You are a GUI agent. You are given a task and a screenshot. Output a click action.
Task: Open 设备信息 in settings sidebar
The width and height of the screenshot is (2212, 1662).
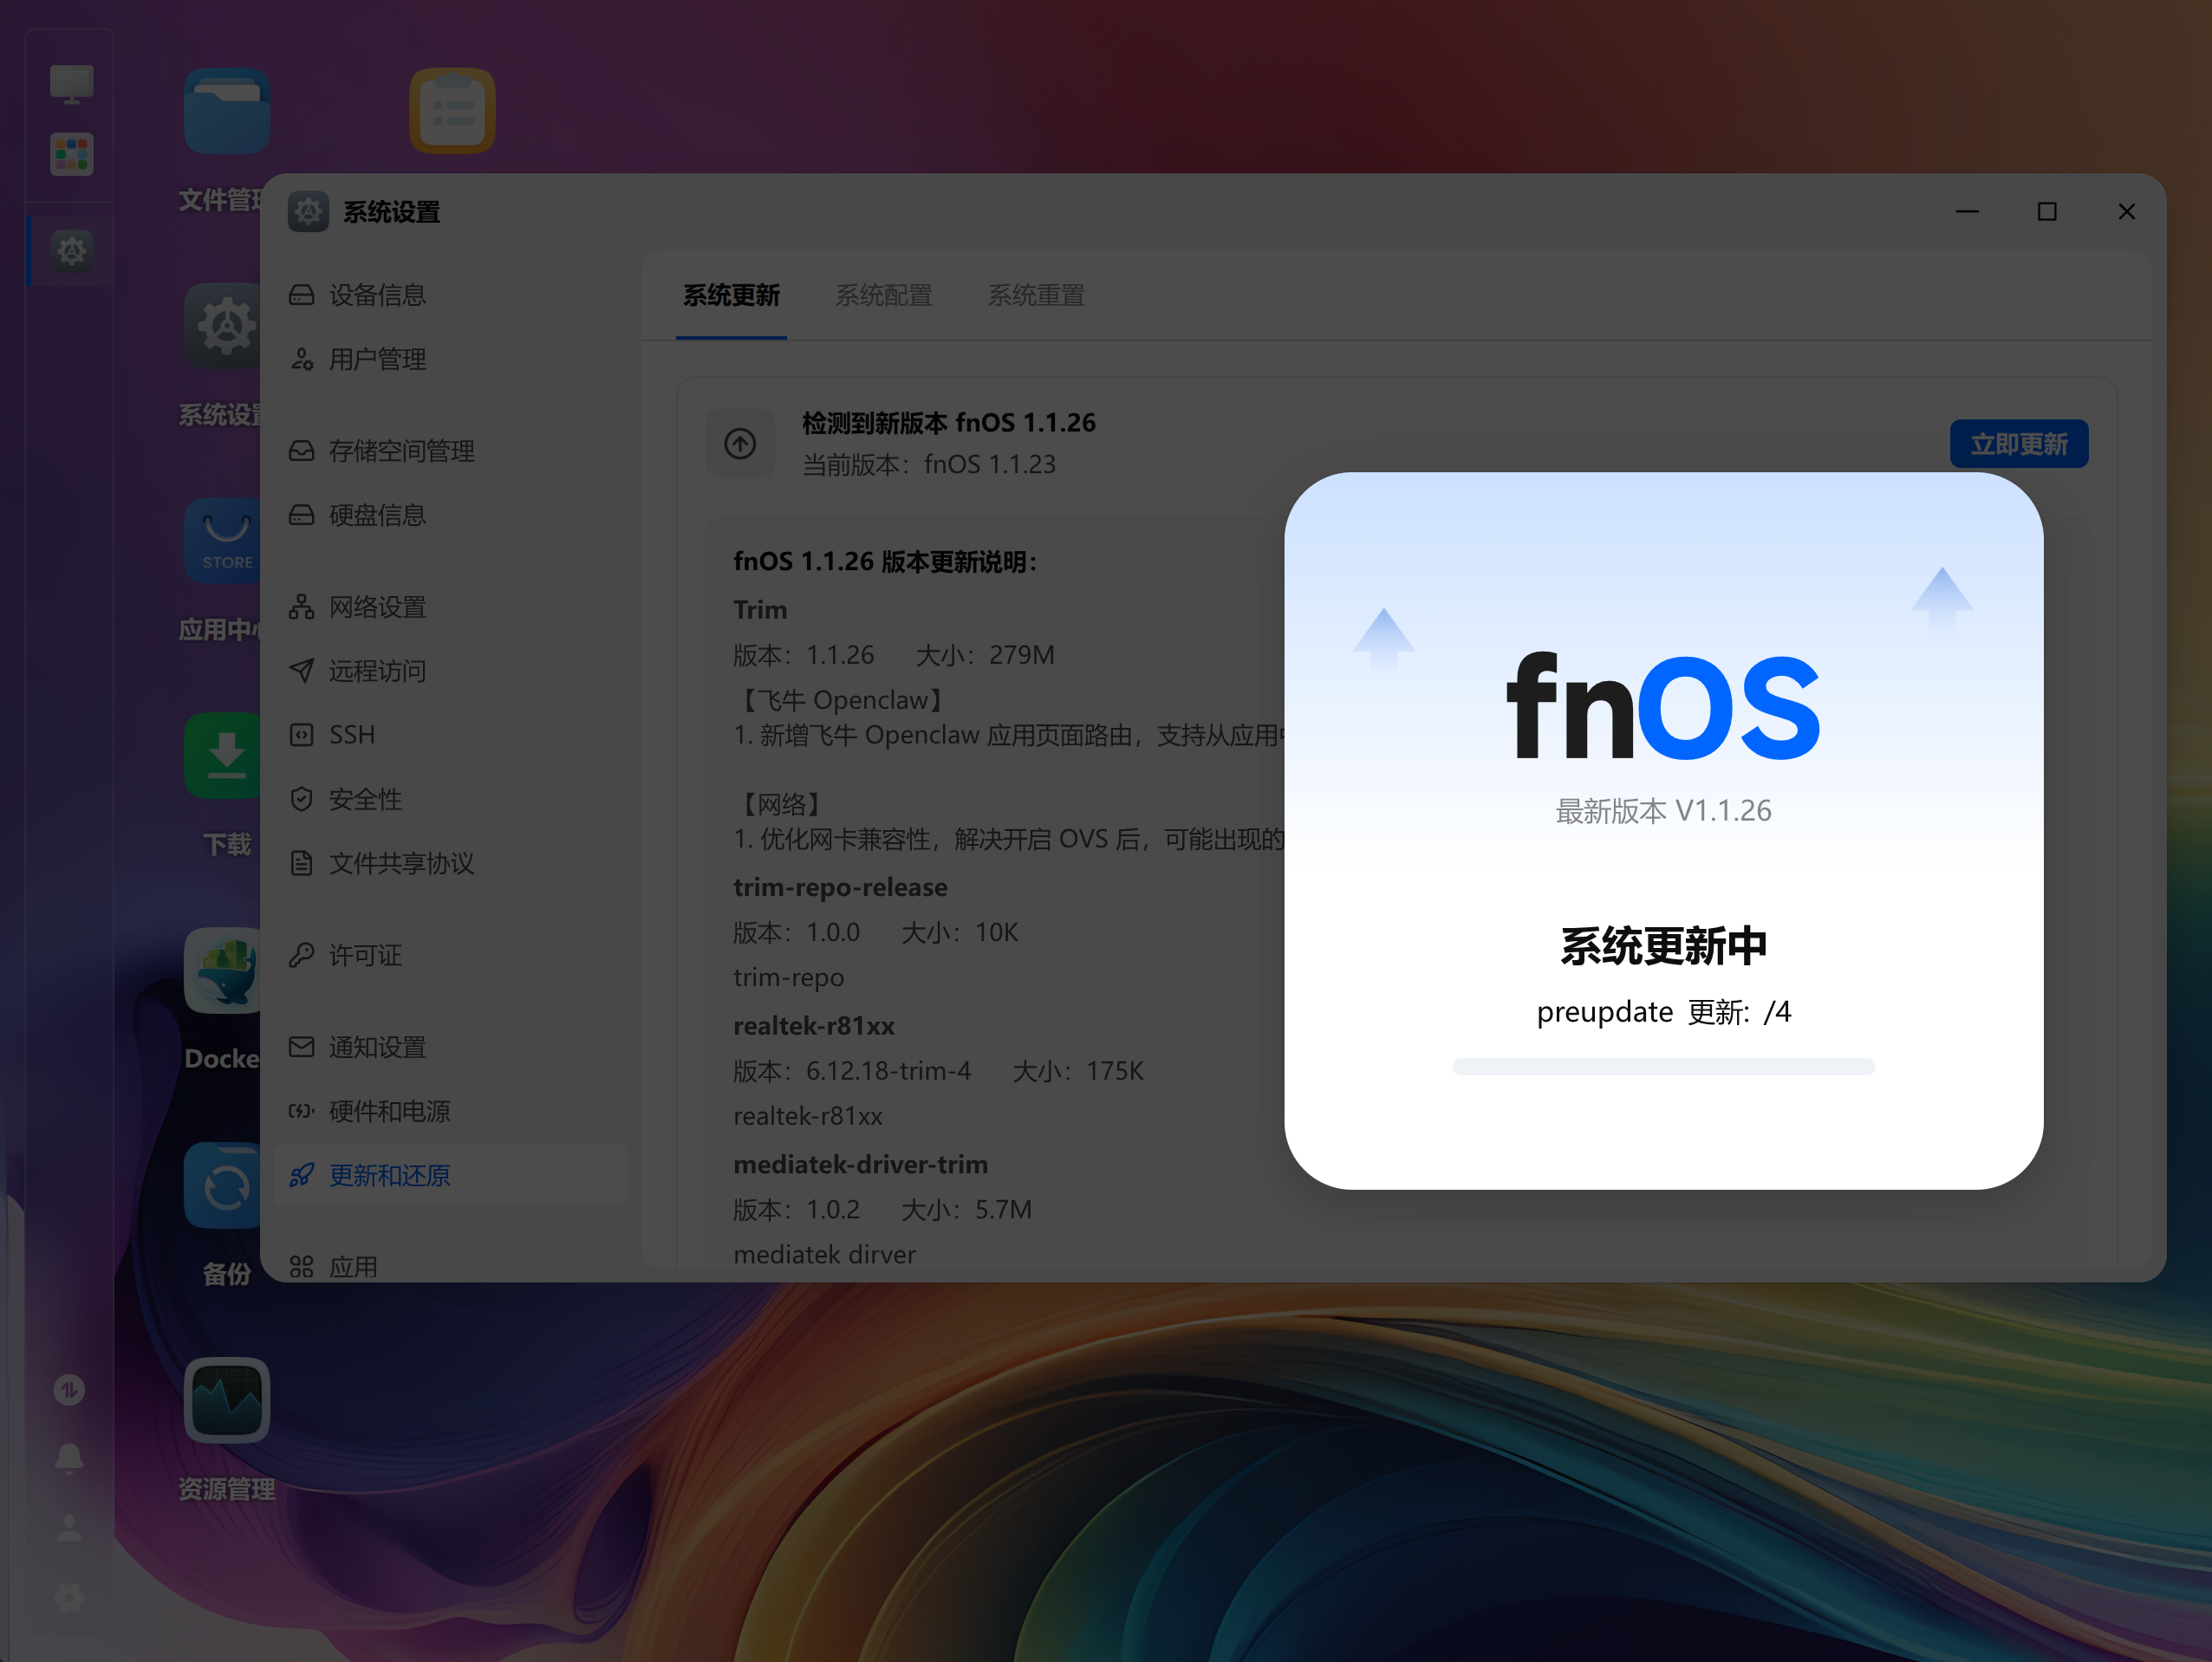pos(451,295)
